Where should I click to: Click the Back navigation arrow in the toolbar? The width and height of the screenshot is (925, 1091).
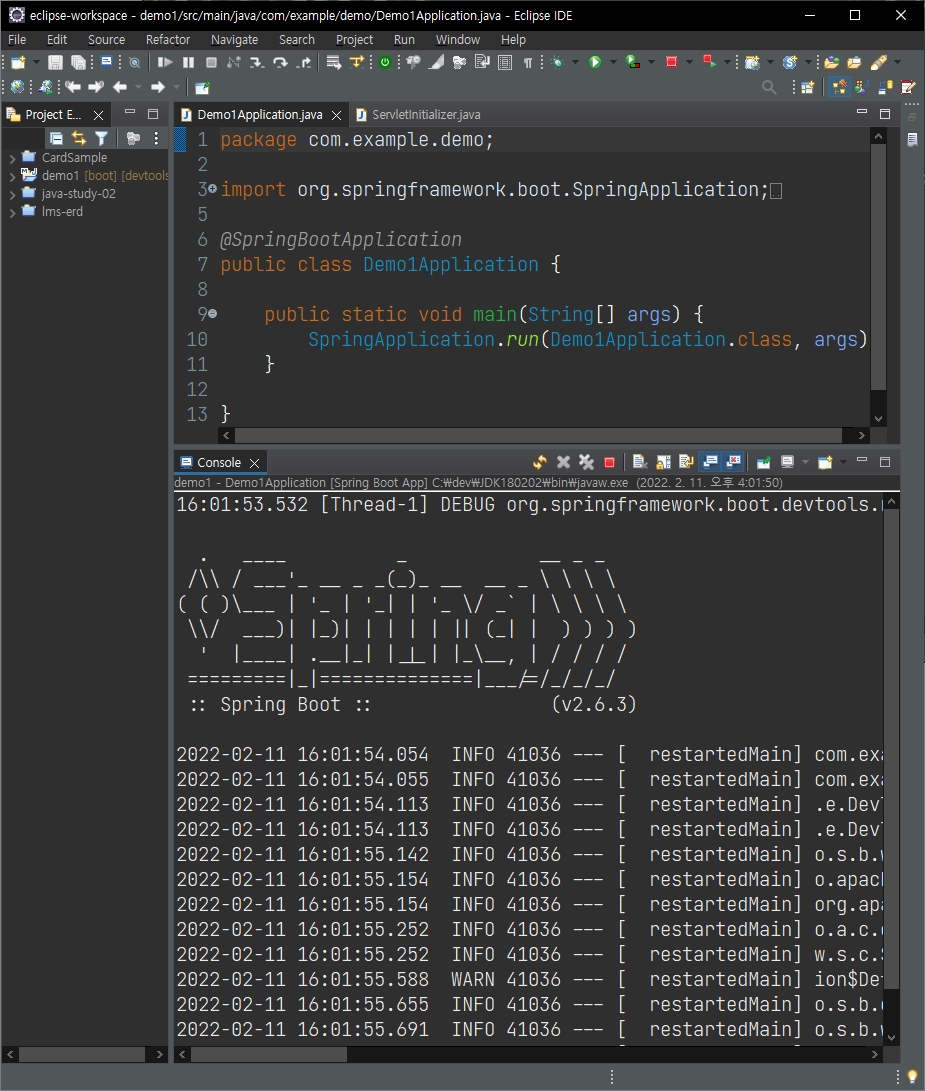coord(120,87)
